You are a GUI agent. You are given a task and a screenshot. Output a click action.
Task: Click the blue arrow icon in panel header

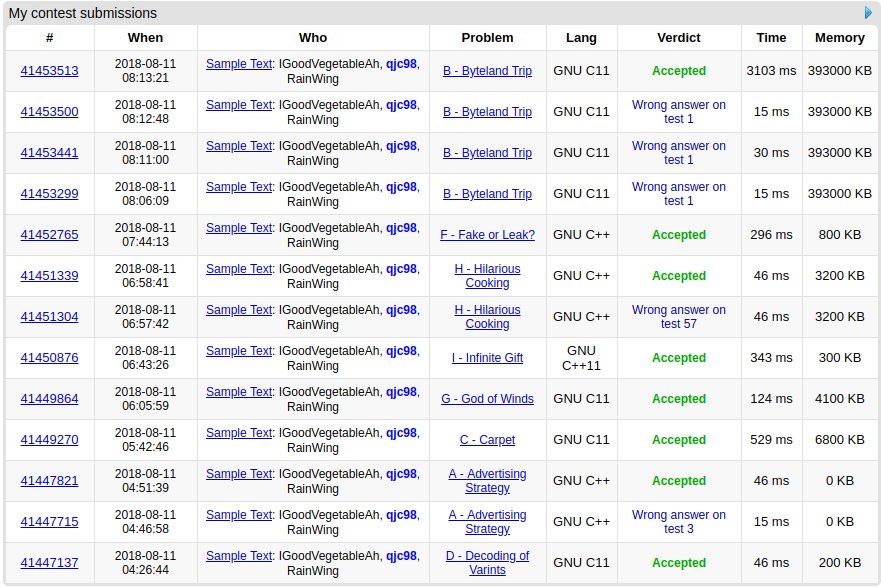(868, 13)
